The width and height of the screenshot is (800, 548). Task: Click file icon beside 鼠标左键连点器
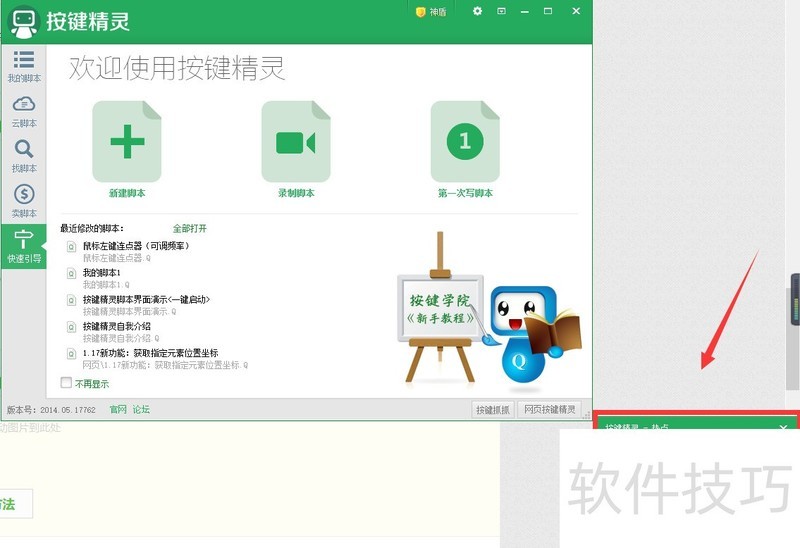pos(72,247)
